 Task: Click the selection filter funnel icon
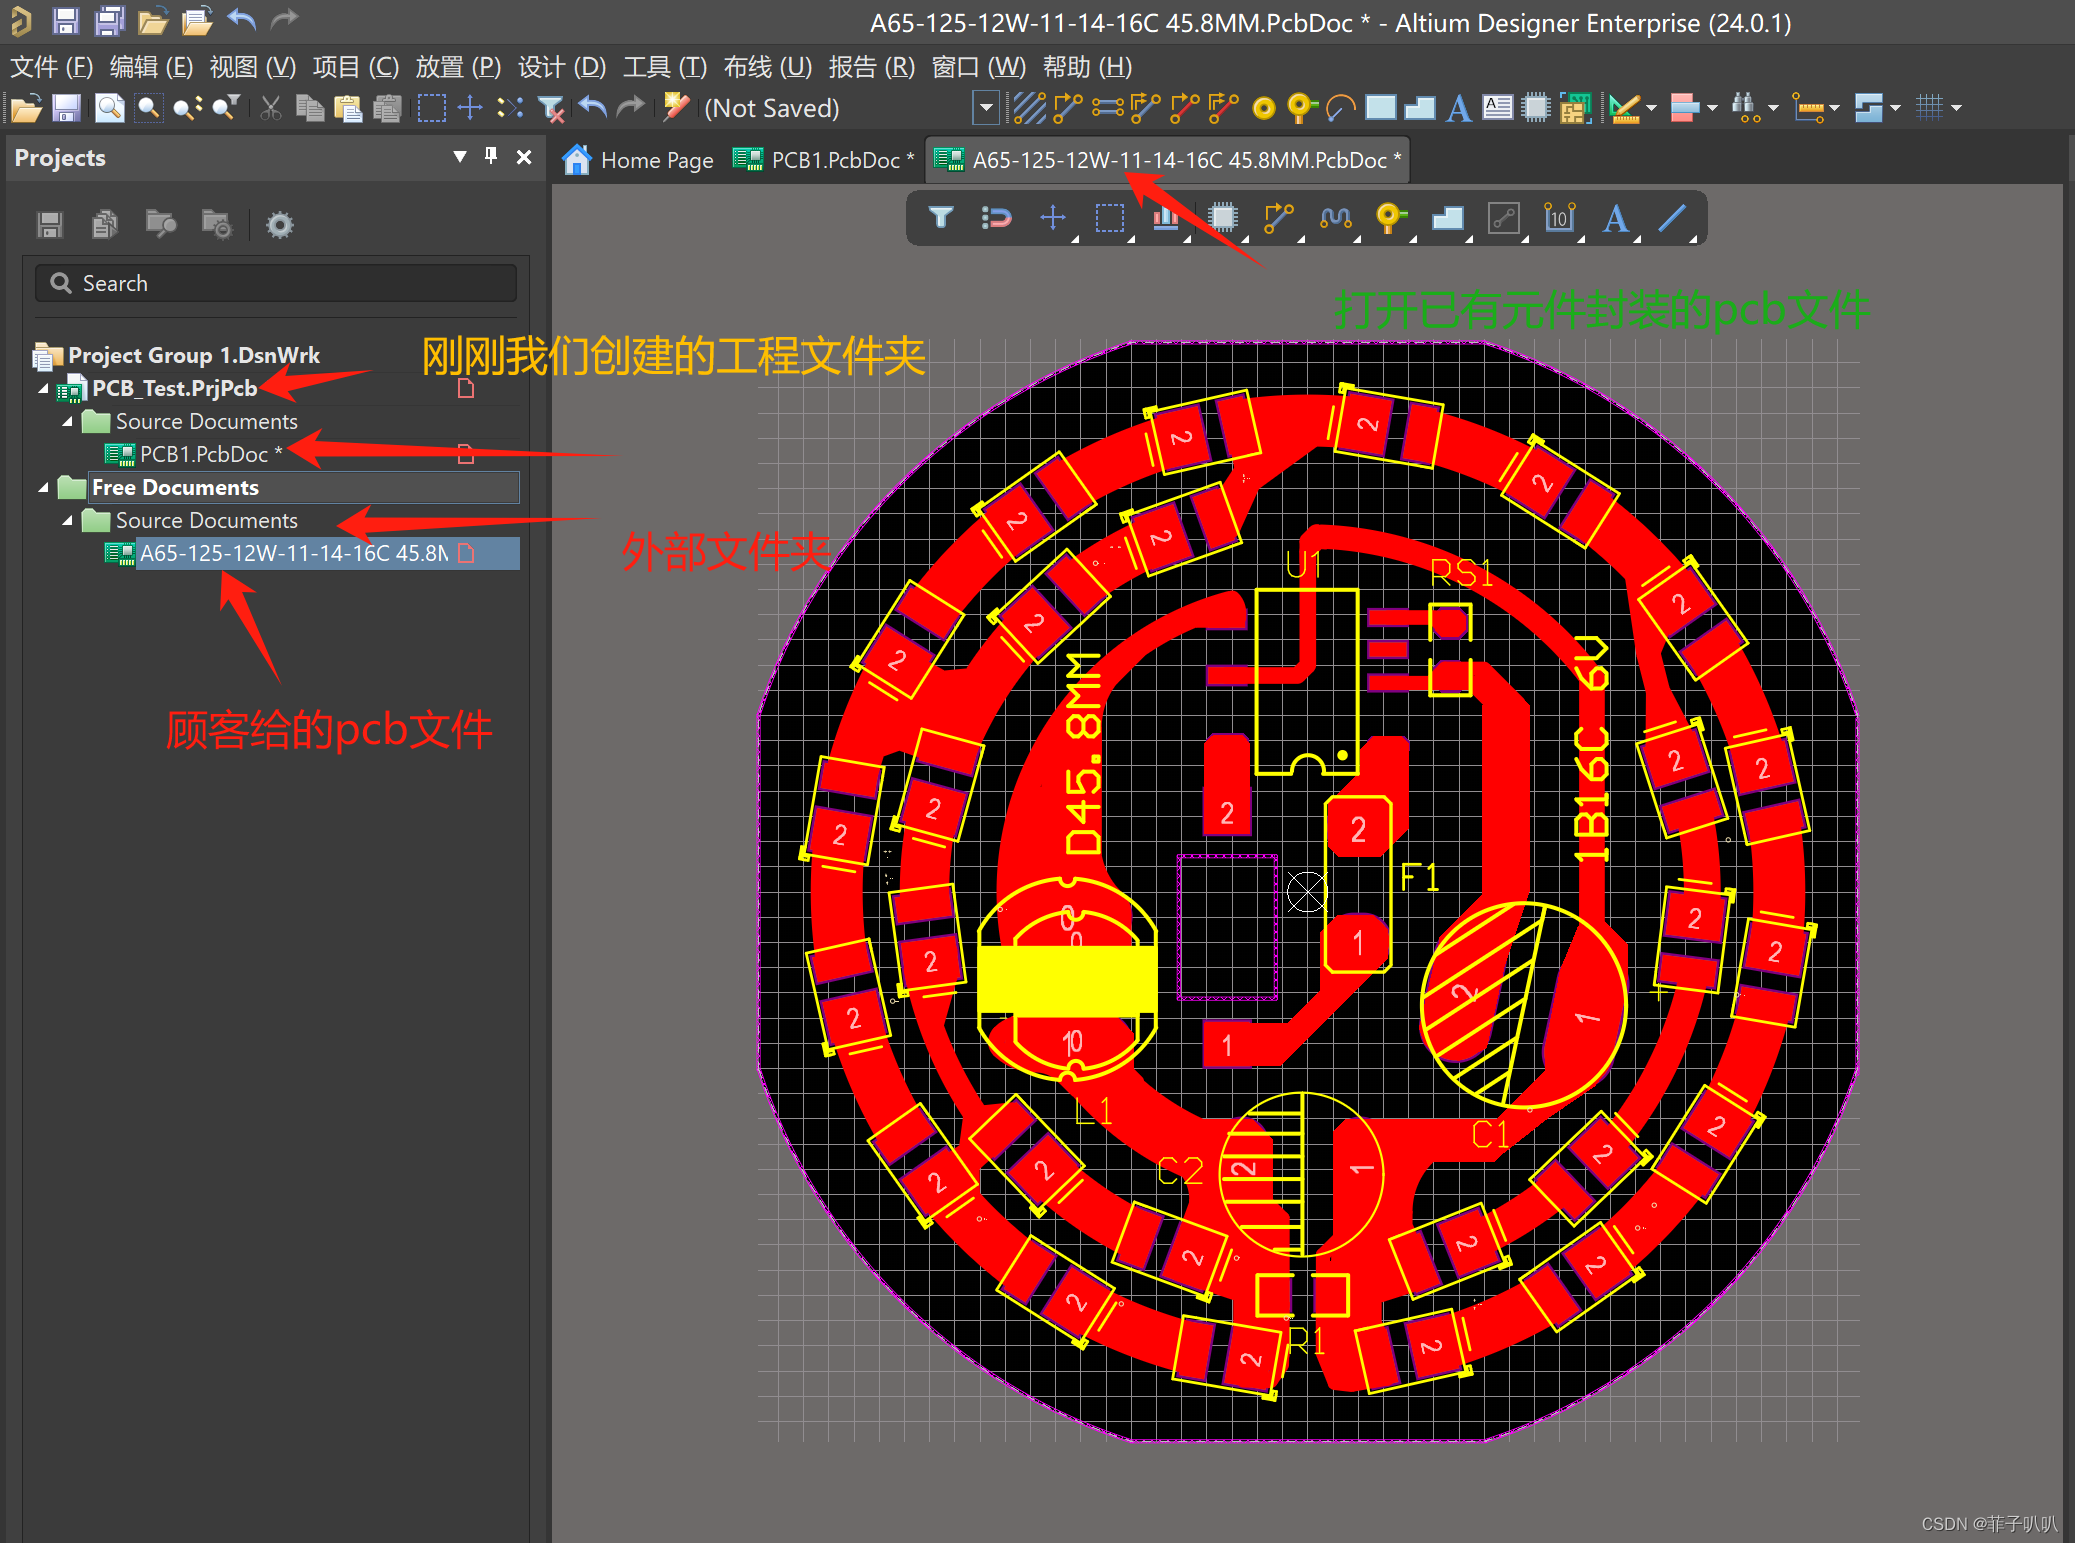940,217
